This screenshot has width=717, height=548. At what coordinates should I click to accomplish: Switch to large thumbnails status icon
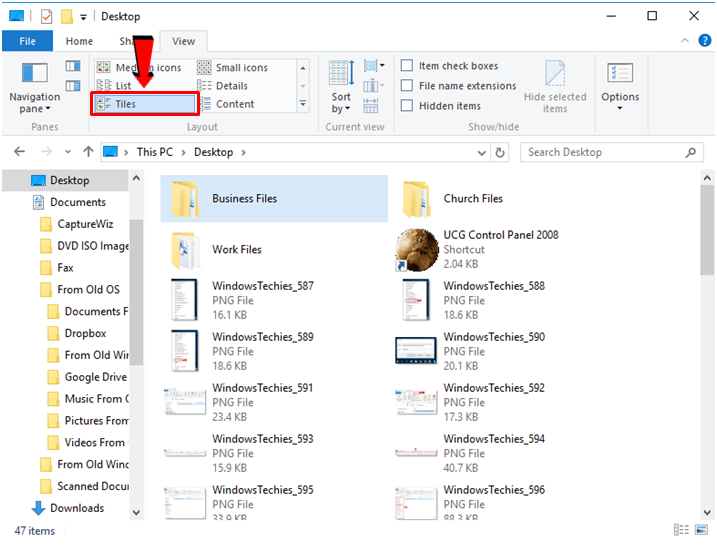(701, 530)
